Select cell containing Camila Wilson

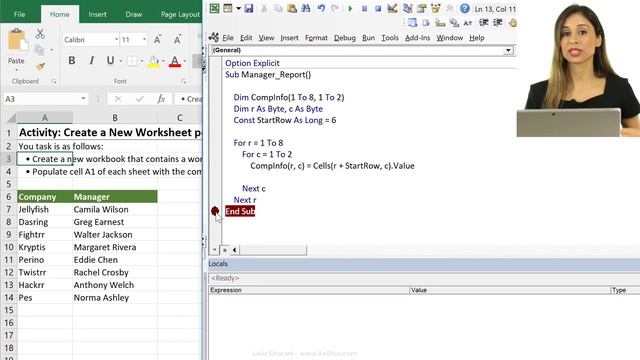[x=115, y=209]
